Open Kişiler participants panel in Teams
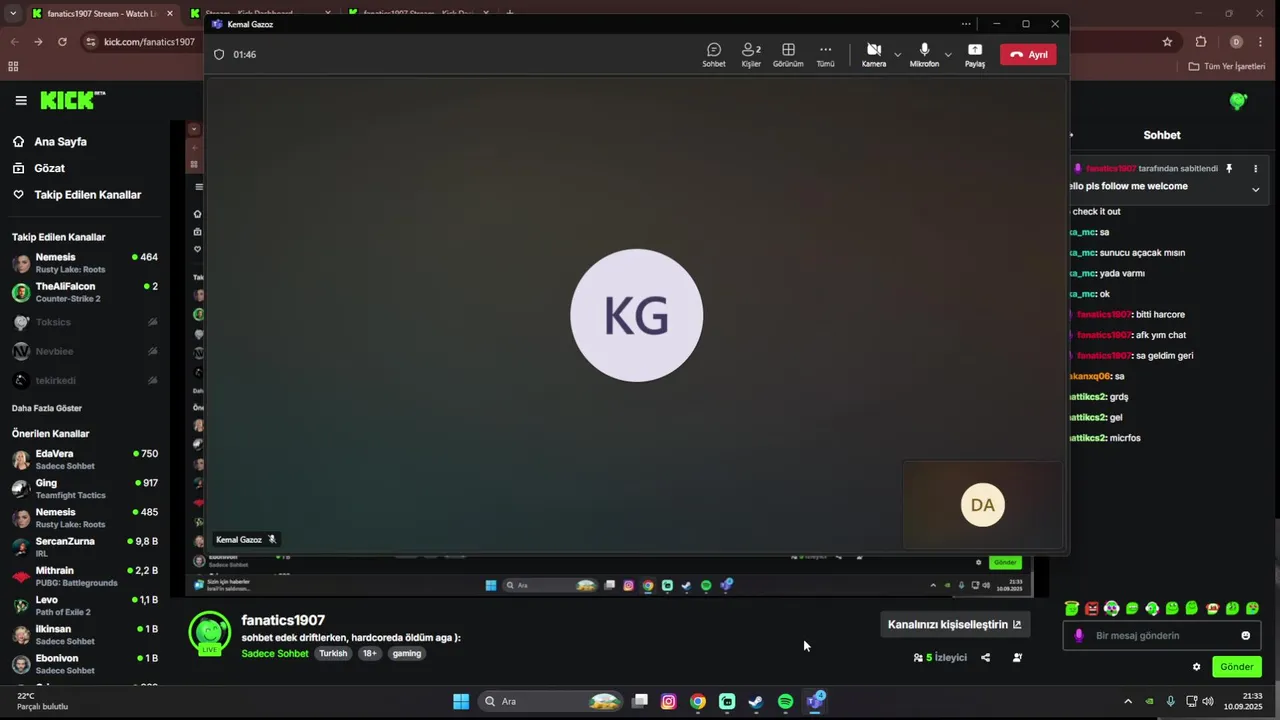 [x=751, y=55]
